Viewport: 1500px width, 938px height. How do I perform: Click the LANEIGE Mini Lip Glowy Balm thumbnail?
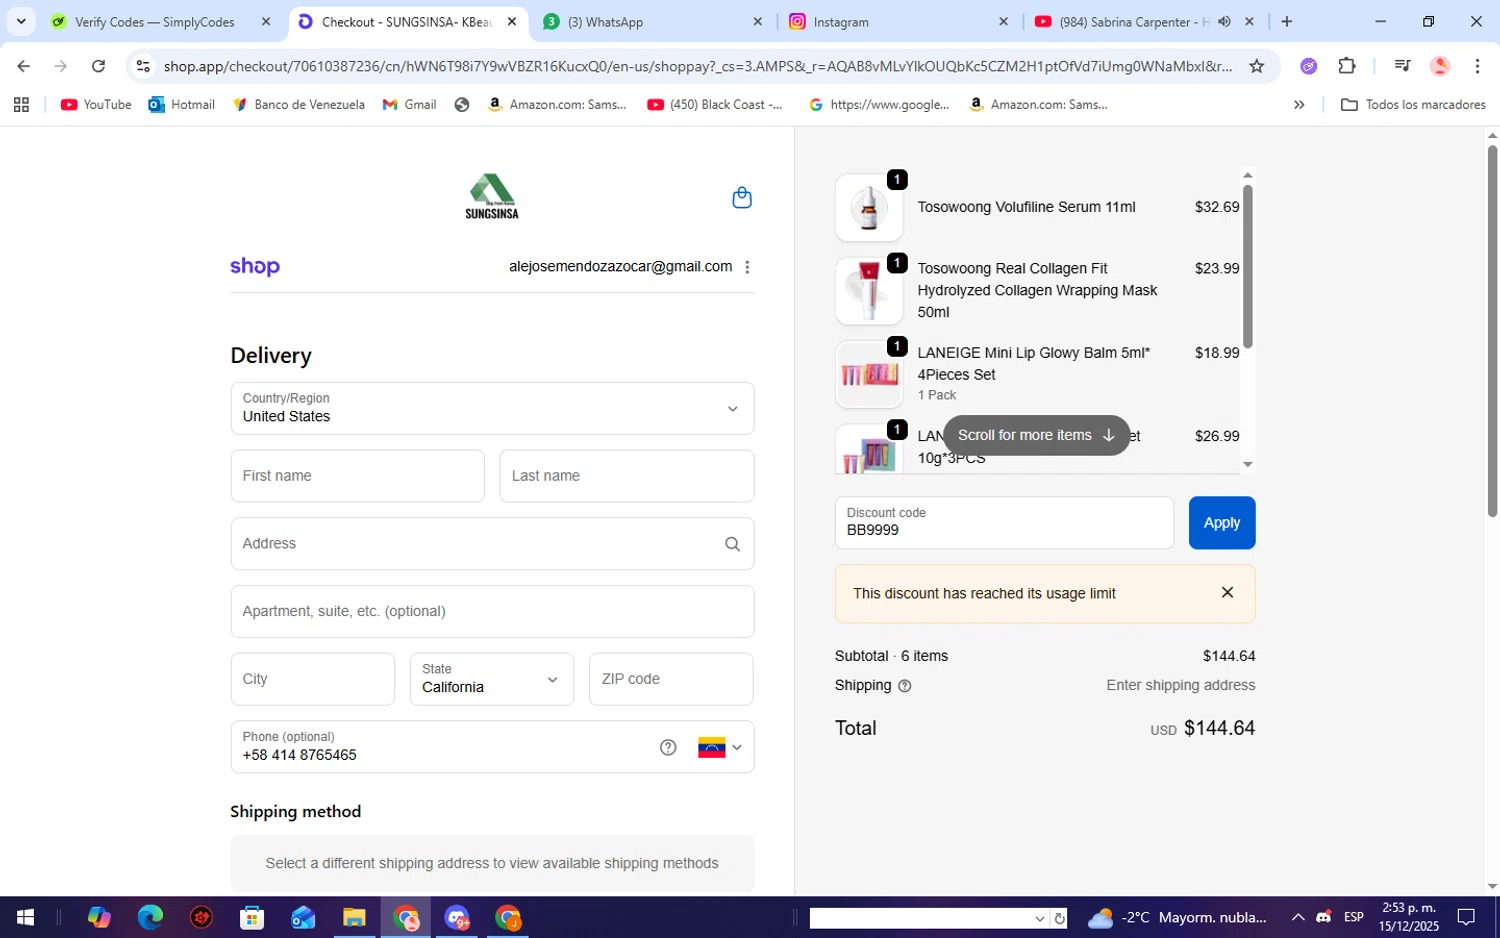pyautogui.click(x=869, y=374)
